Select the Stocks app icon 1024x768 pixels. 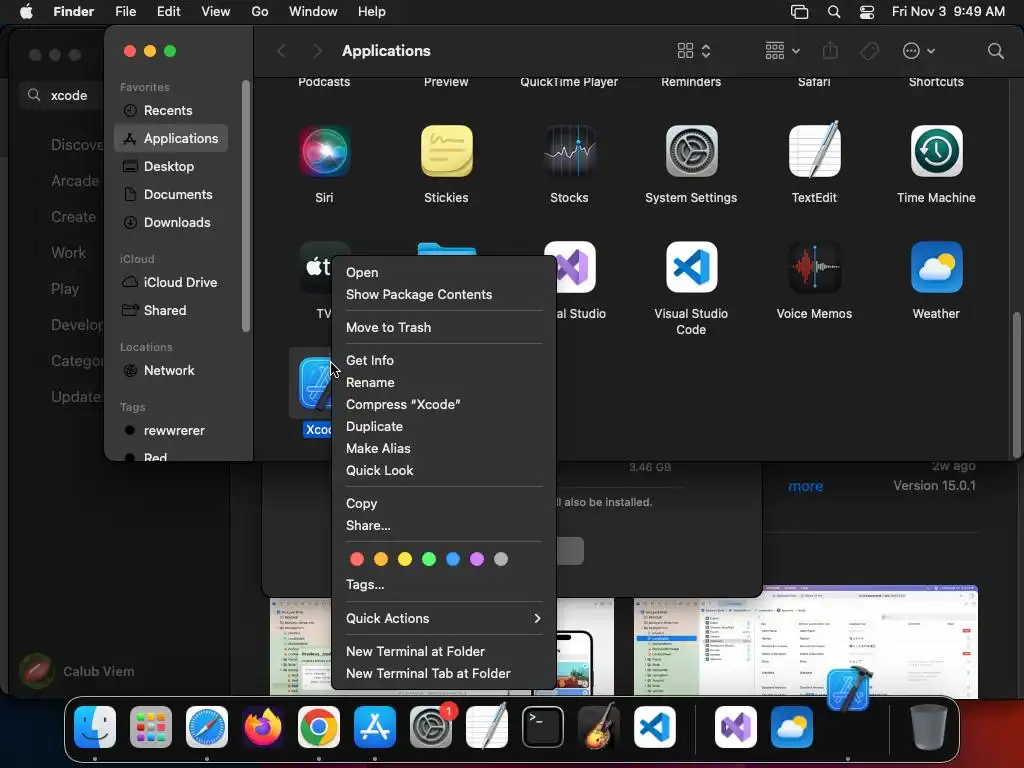[569, 151]
